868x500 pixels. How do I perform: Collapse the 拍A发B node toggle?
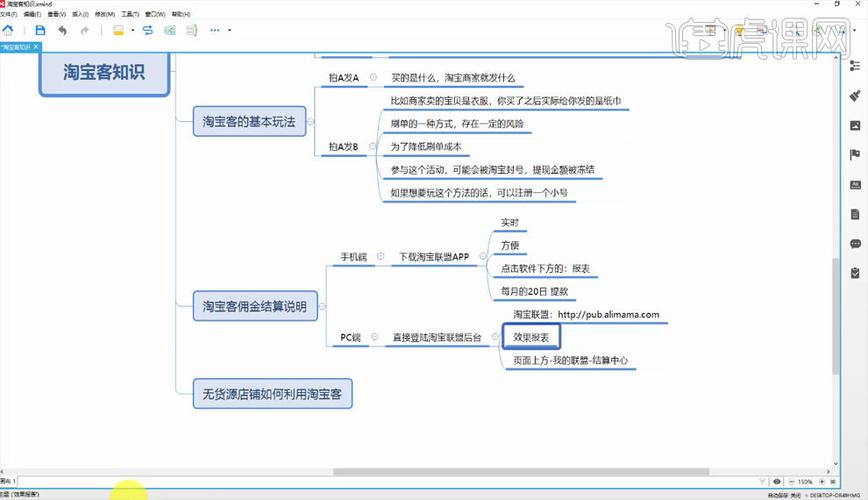pyautogui.click(x=373, y=146)
